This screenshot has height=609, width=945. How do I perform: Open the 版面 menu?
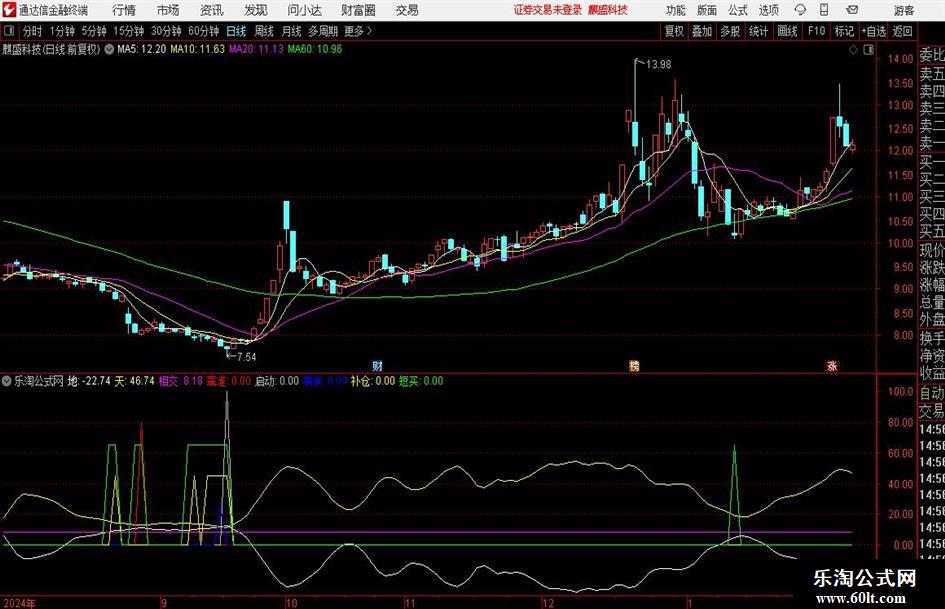706,10
